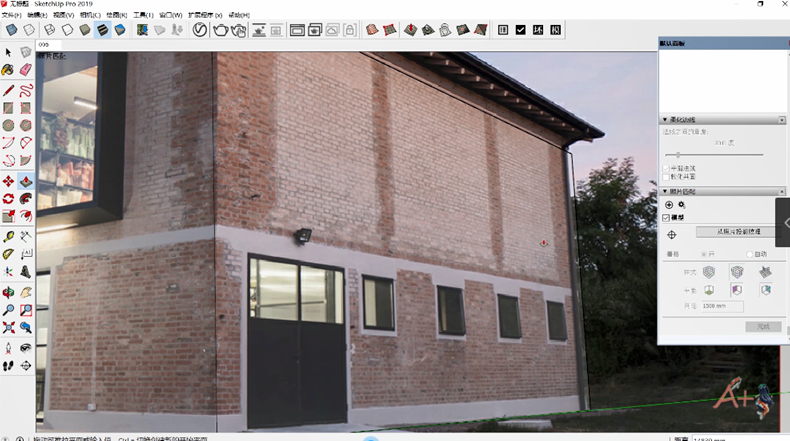Image resolution: width=790 pixels, height=441 pixels.
Task: Collapse the 照片匹配 panel section
Action: coord(665,191)
